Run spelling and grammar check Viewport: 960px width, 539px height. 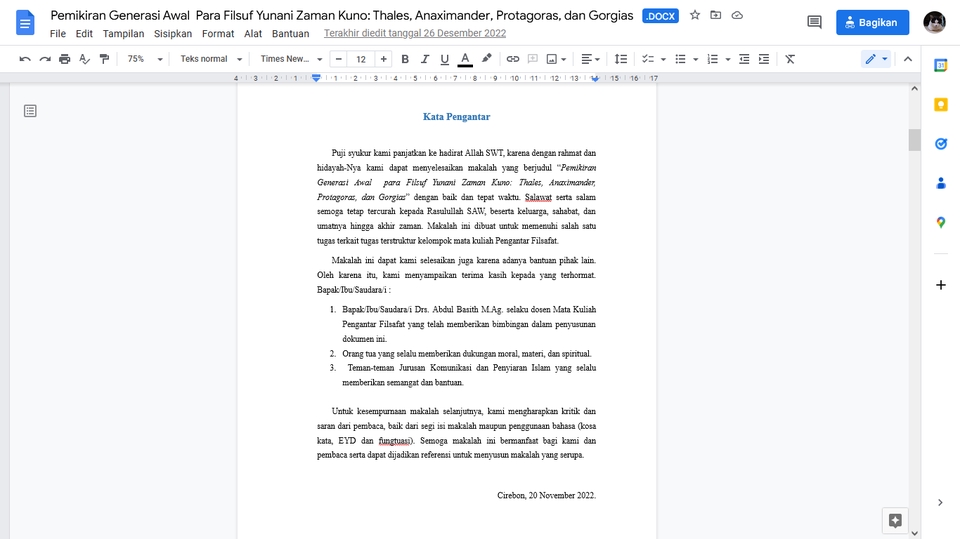pyautogui.click(x=84, y=59)
